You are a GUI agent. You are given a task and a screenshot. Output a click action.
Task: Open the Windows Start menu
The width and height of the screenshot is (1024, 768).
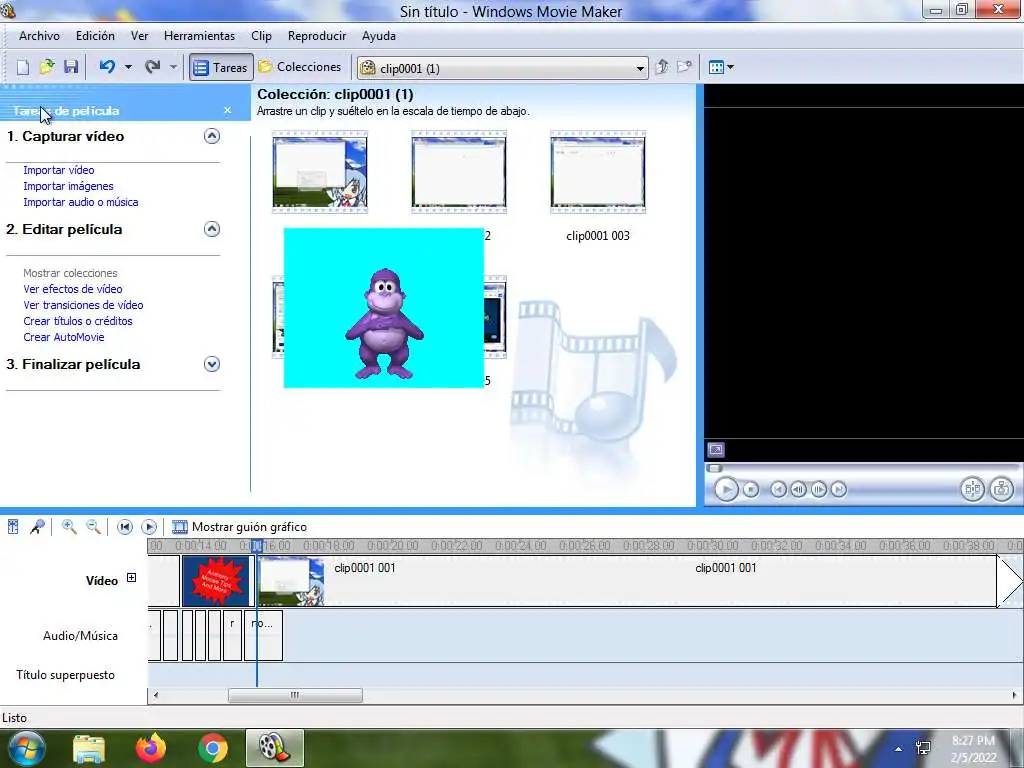26,748
